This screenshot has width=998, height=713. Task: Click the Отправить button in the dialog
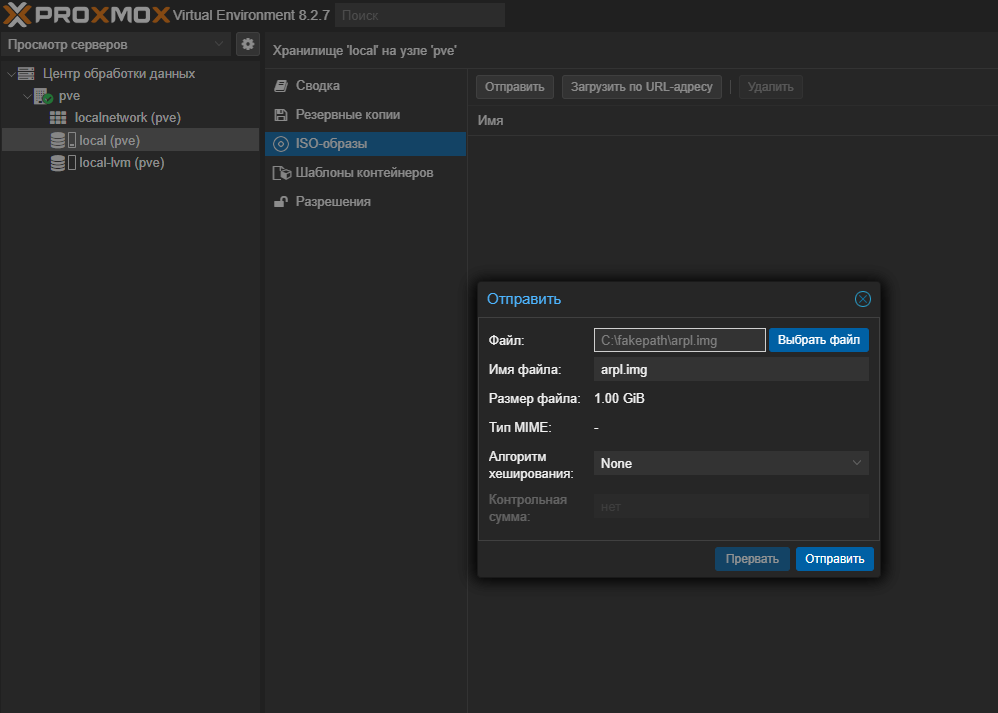(834, 559)
